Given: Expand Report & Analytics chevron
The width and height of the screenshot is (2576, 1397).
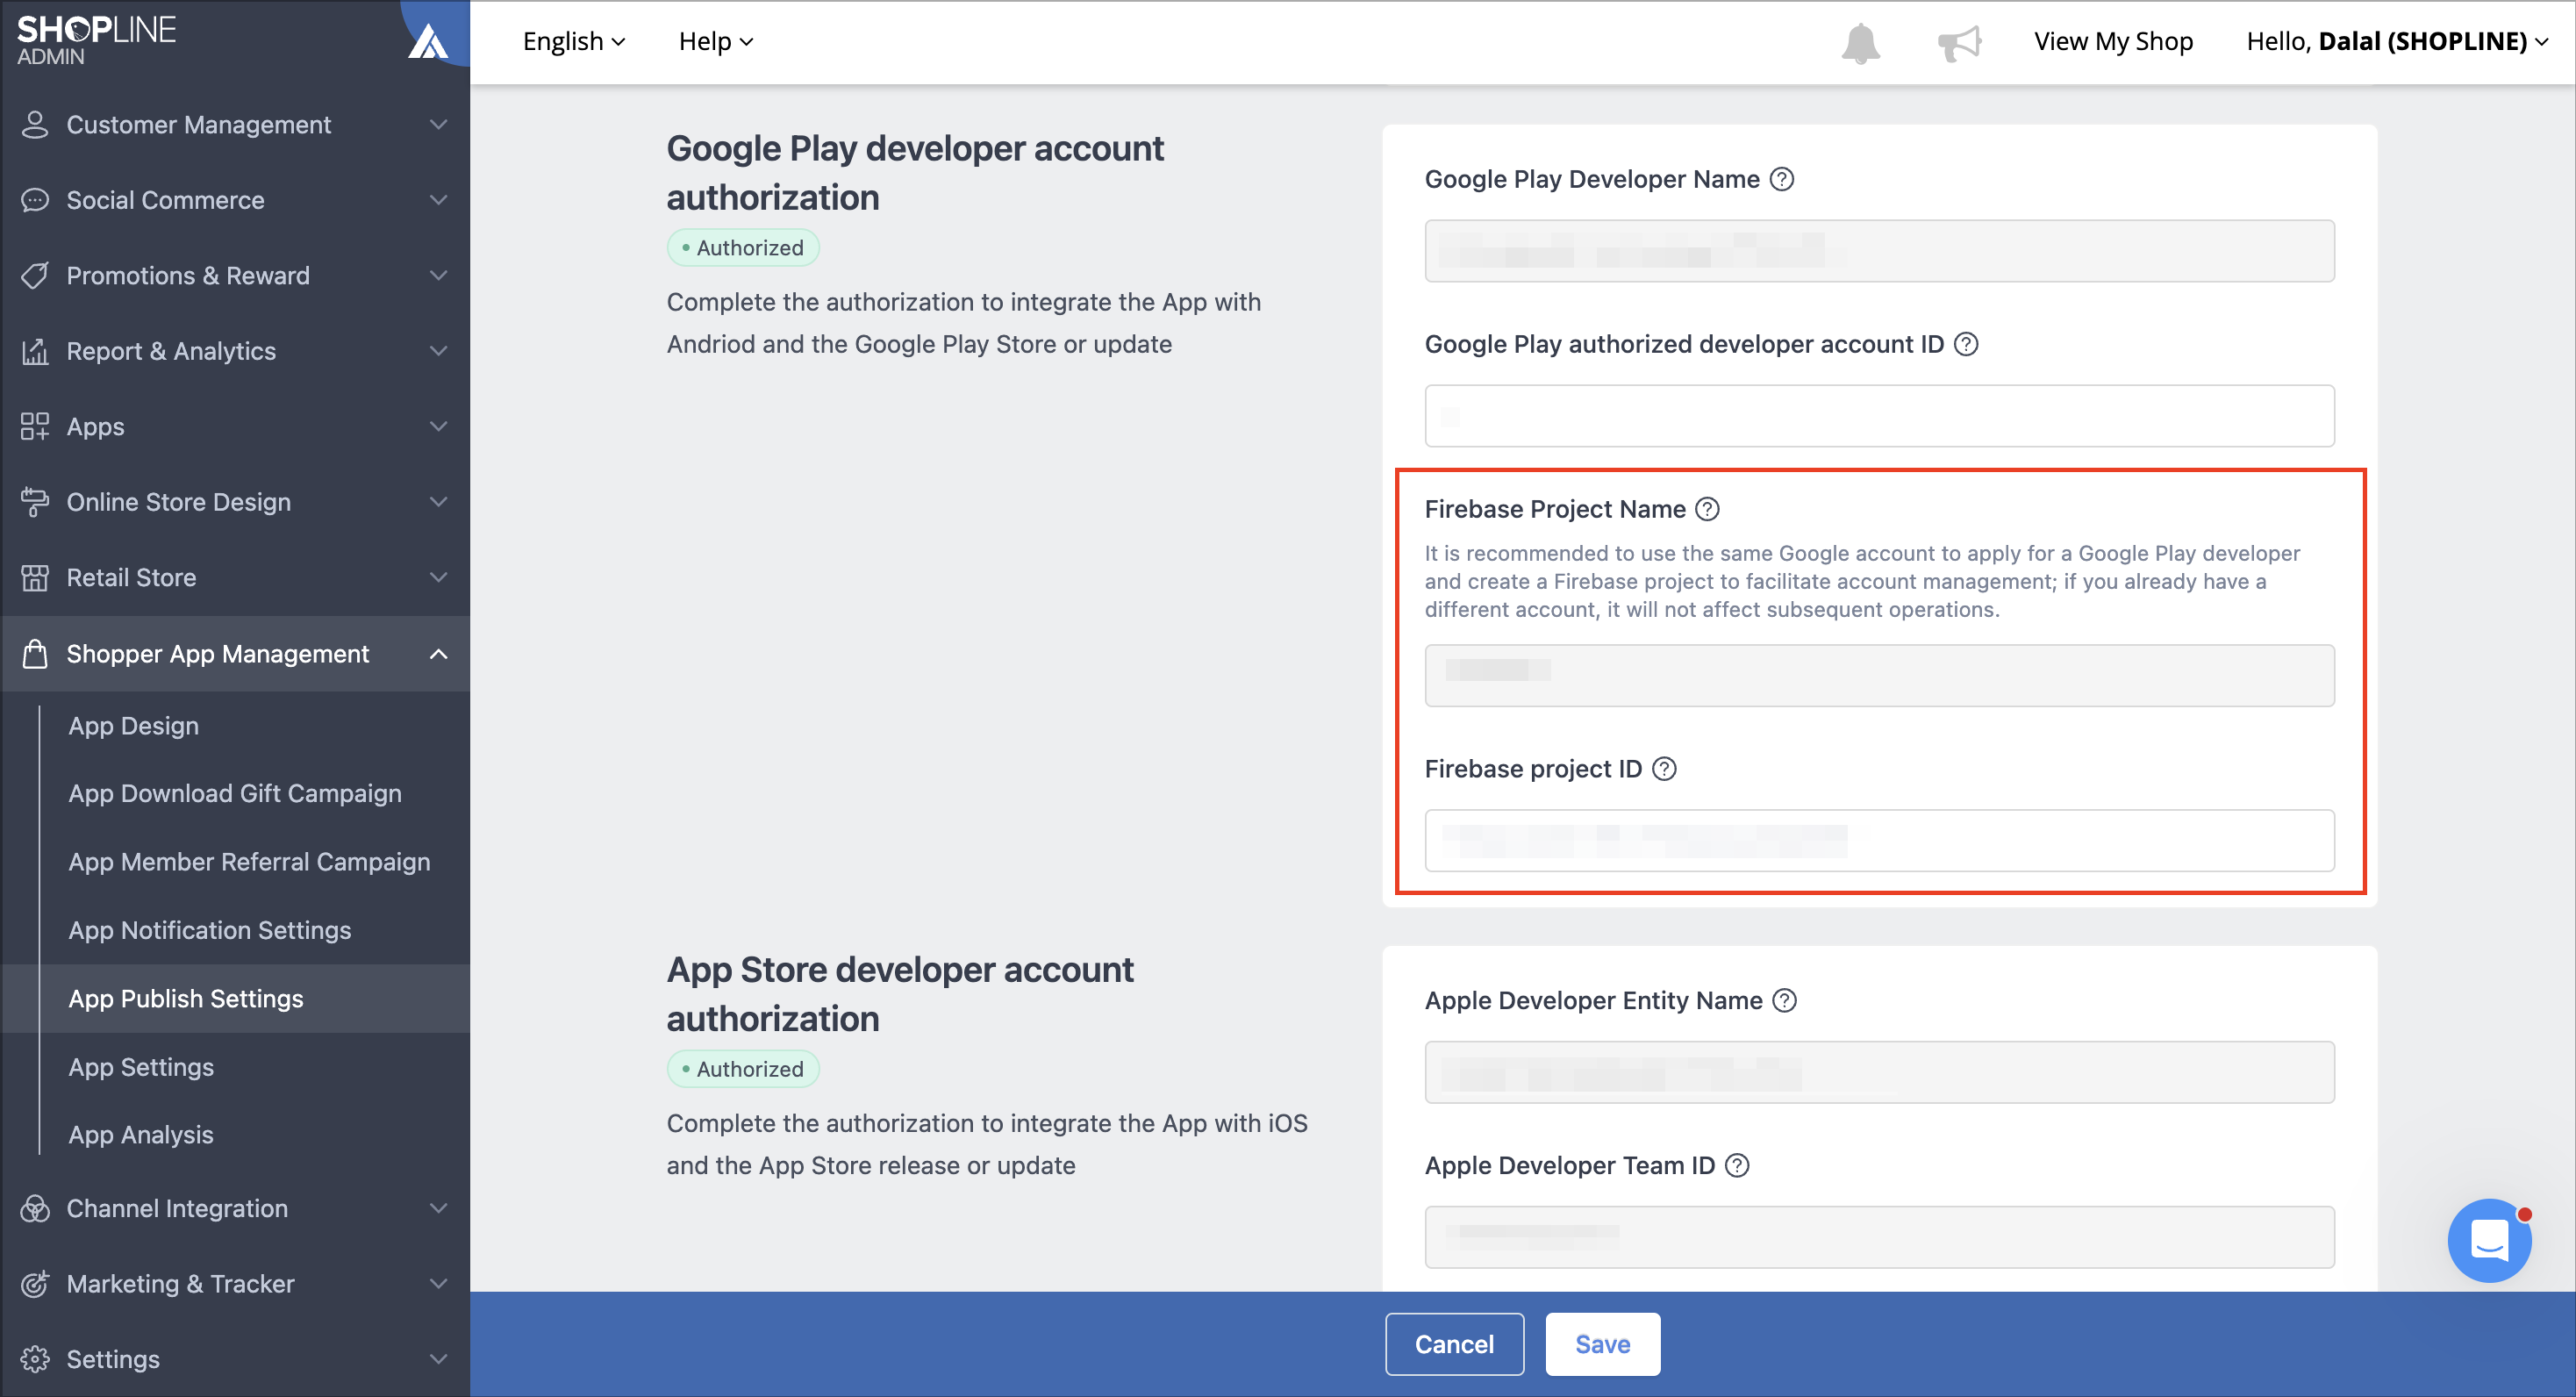Looking at the screenshot, I should point(438,351).
